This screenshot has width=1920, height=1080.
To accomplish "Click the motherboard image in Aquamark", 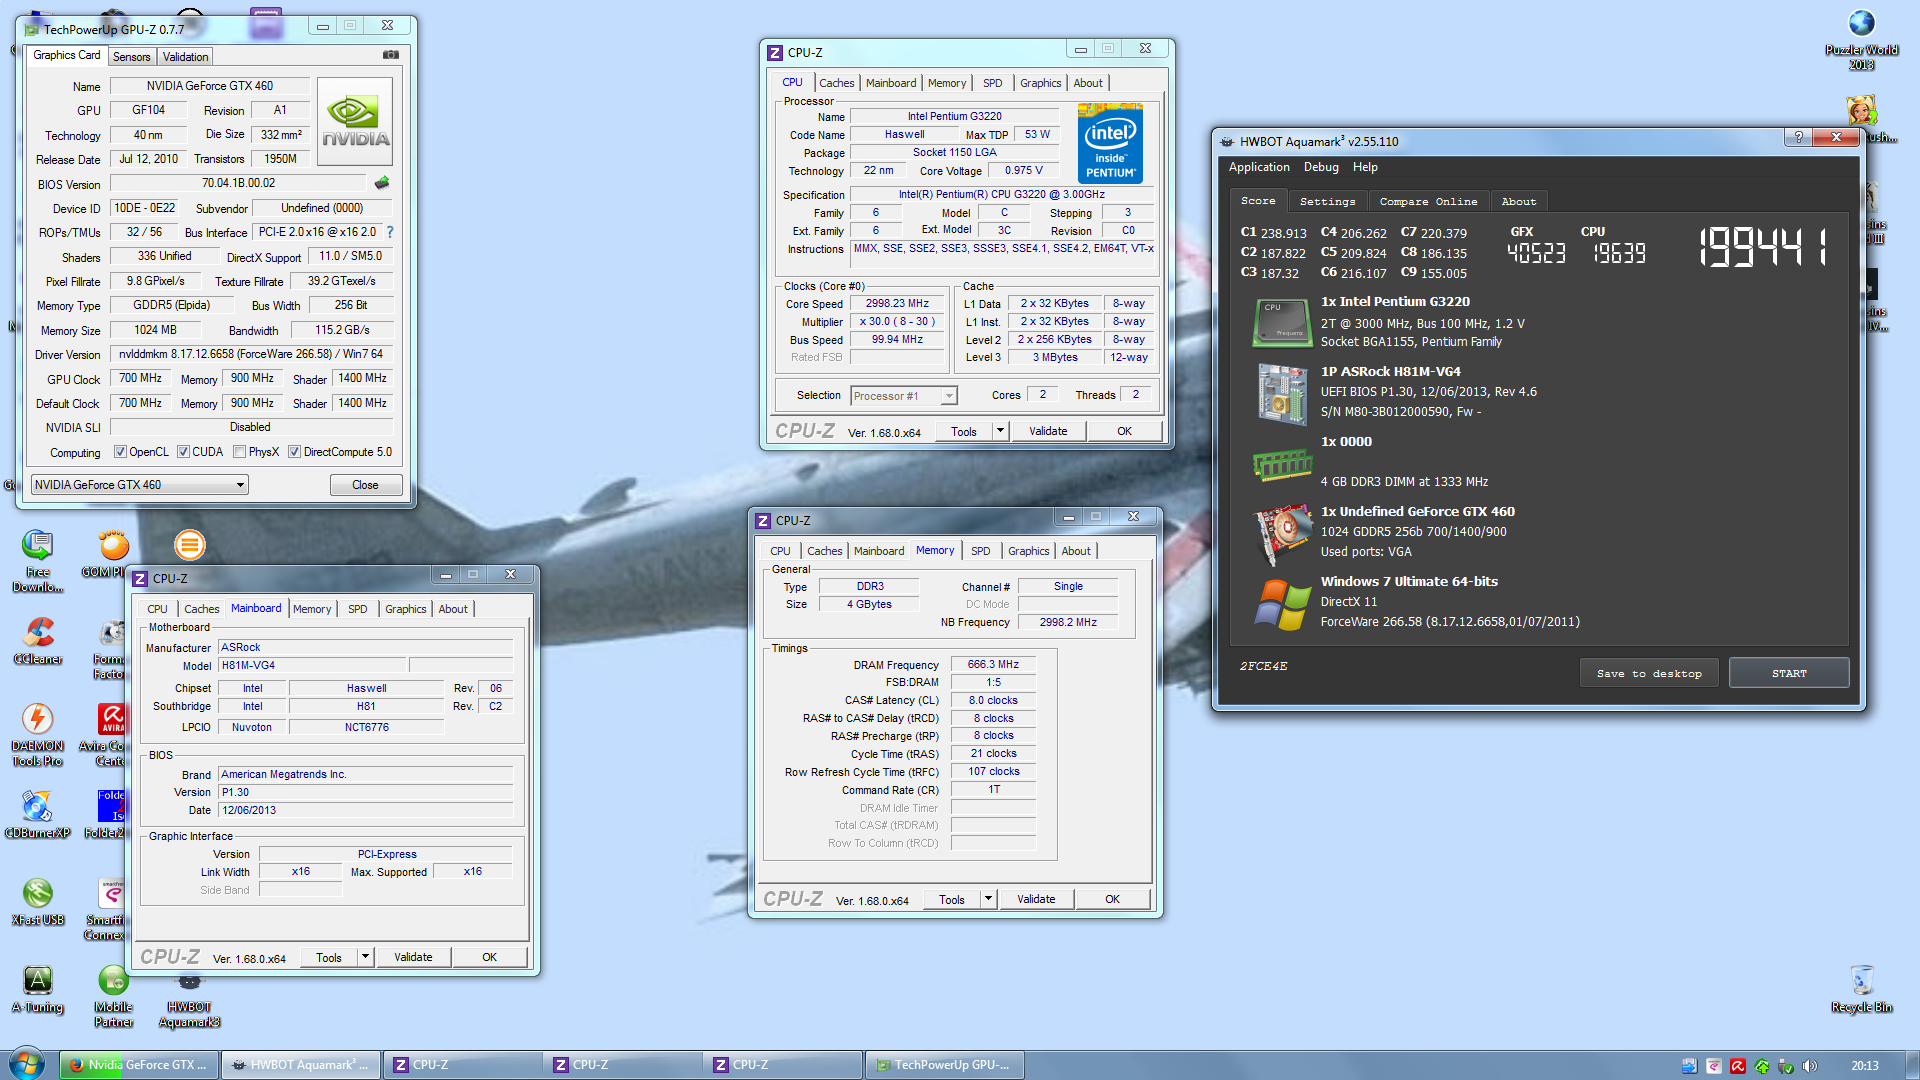I will [1282, 393].
